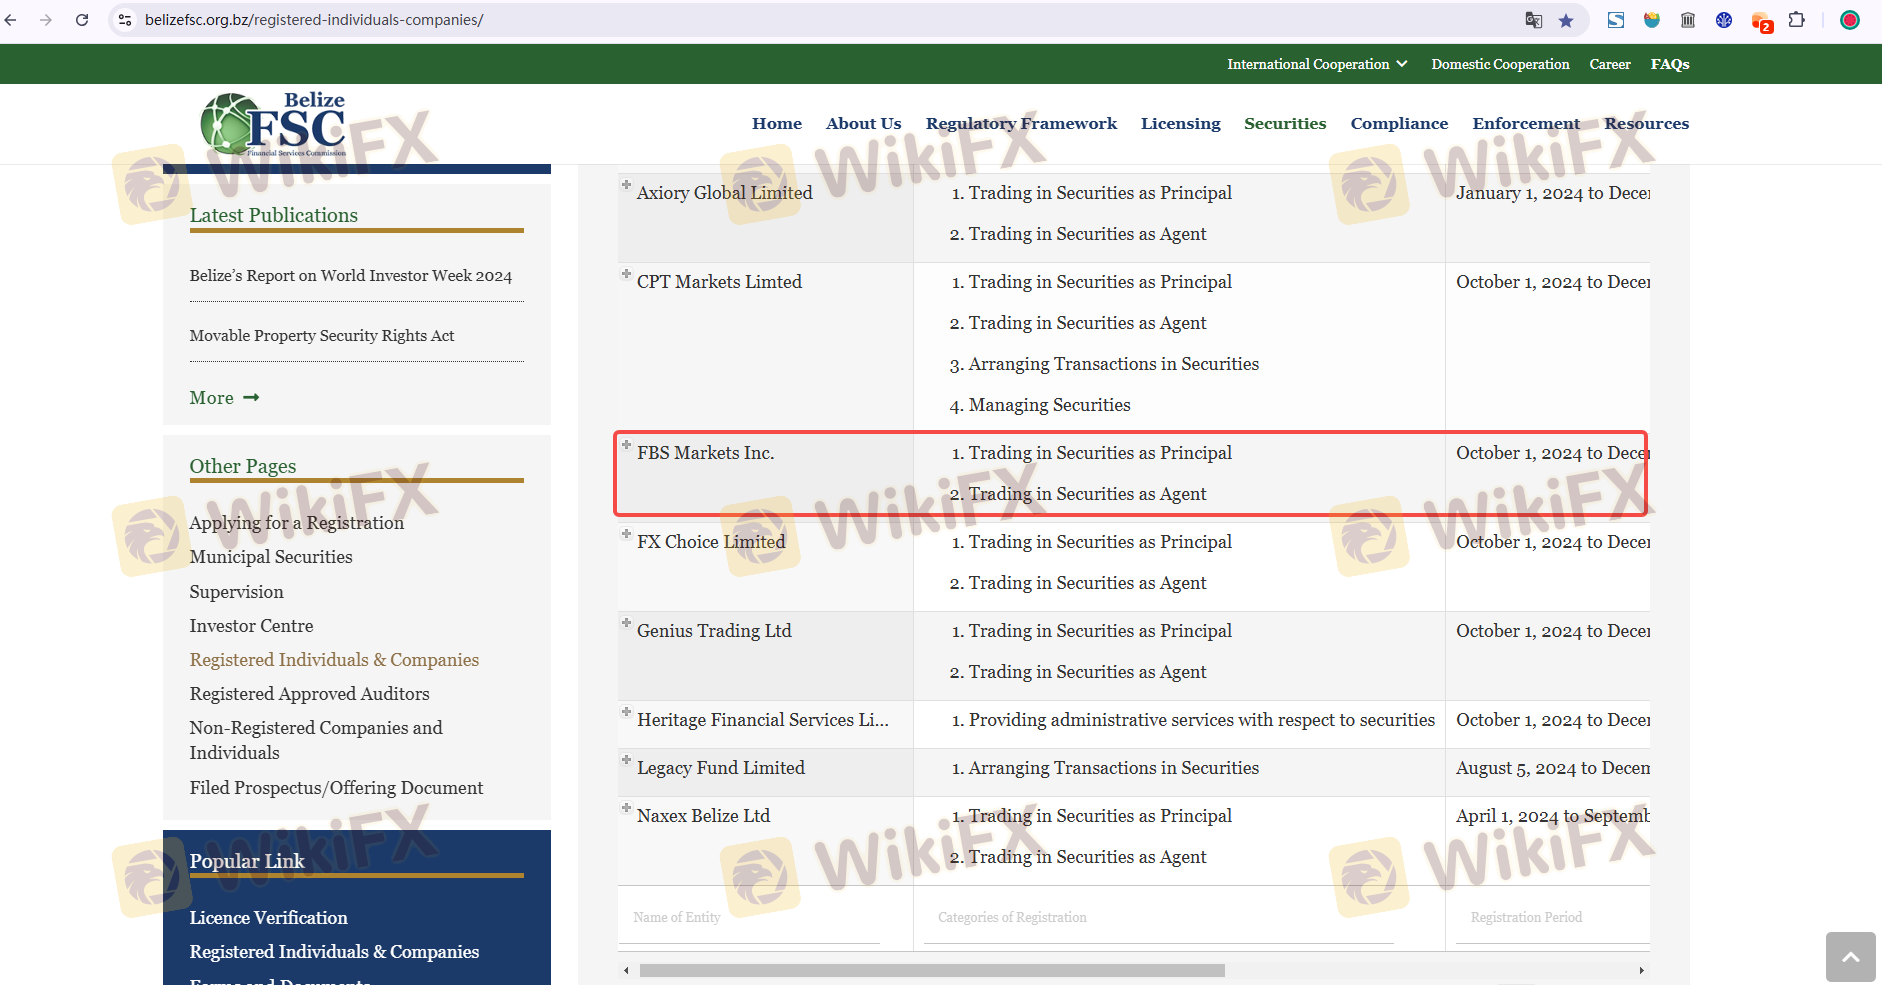Open the Licensing menu item

click(x=1180, y=124)
